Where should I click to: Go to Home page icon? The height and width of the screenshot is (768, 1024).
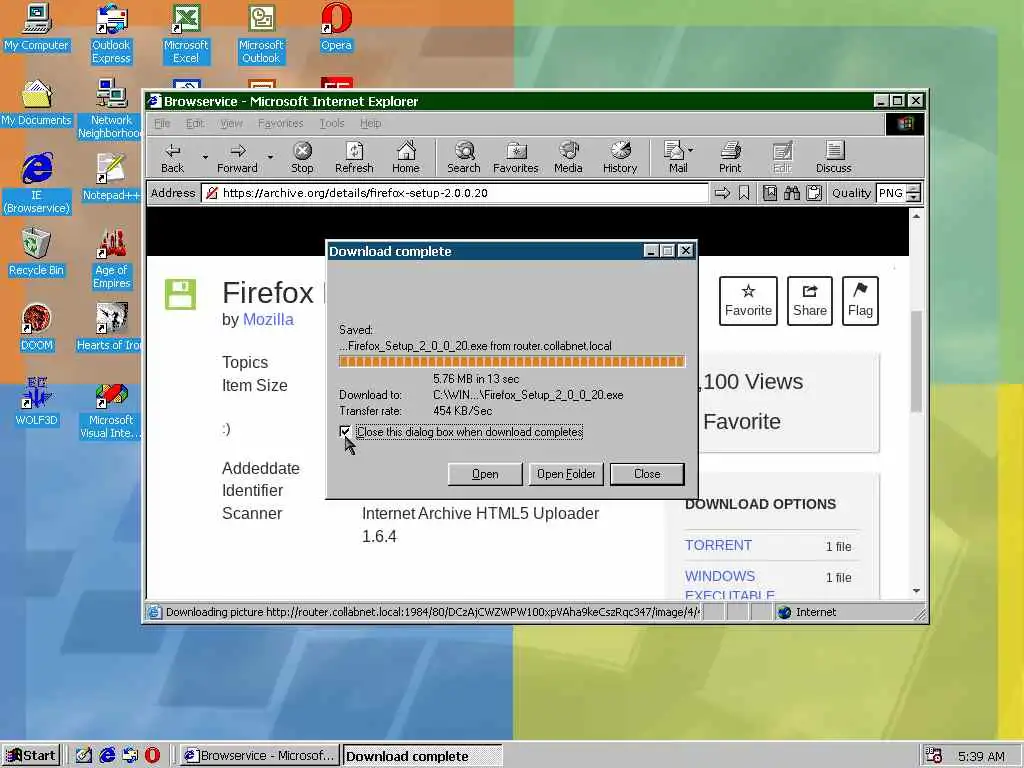(406, 157)
